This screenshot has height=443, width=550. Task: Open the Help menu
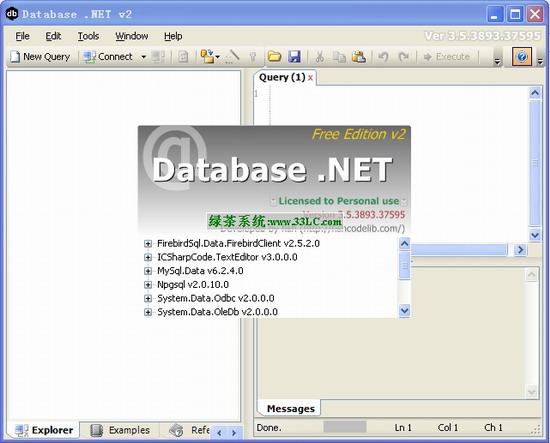(x=173, y=36)
